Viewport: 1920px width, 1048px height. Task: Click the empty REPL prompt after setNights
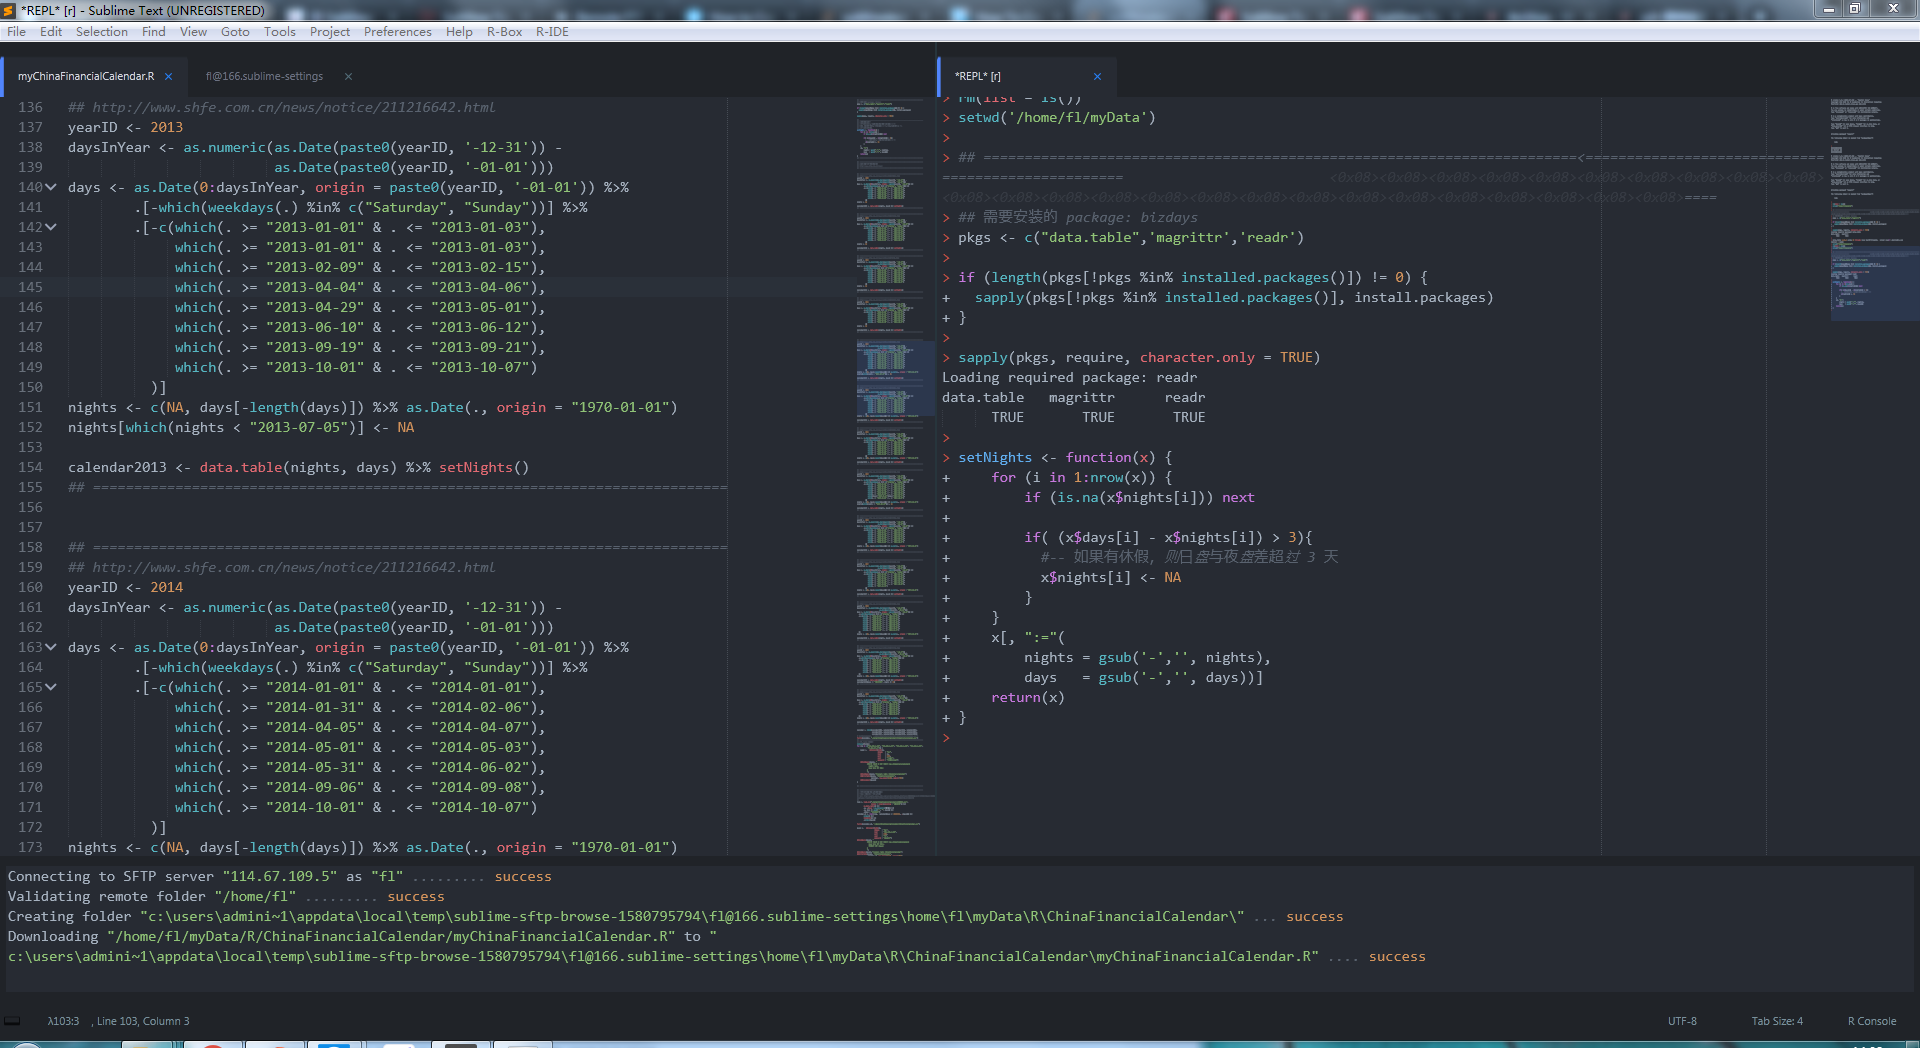click(946, 737)
